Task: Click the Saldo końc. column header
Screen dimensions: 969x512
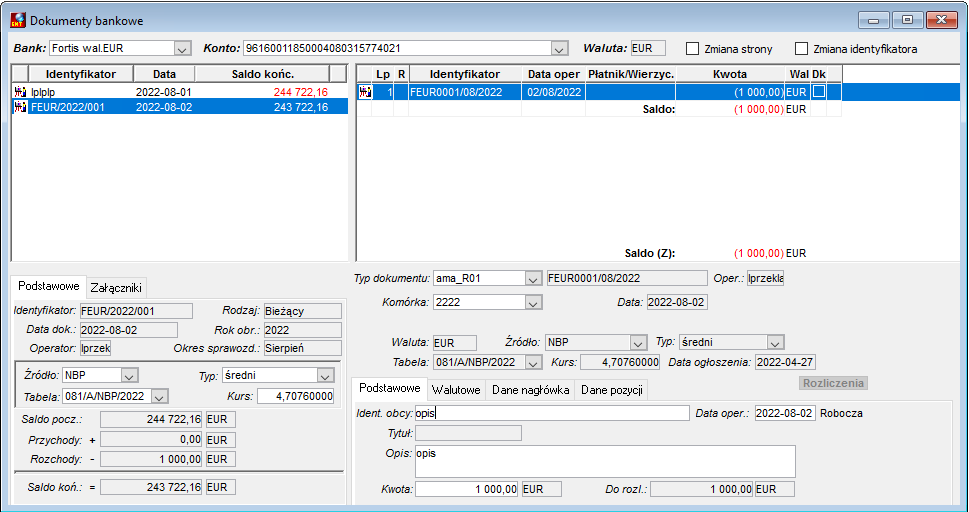Action: 263,74
